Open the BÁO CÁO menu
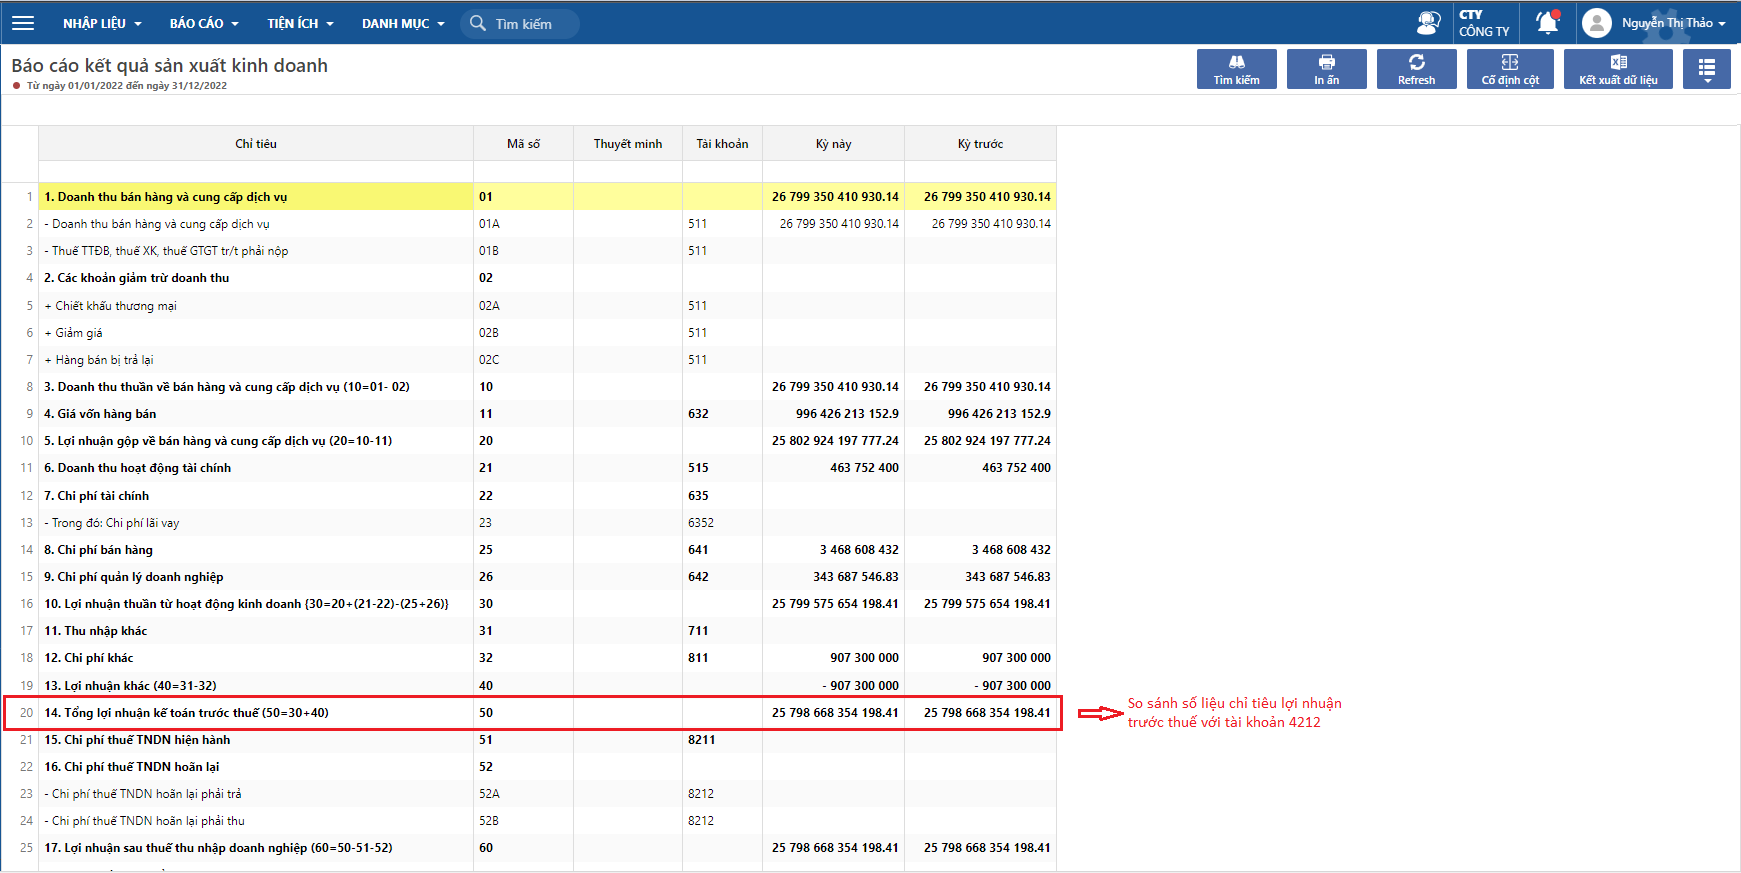Viewport: 1741px width, 873px height. coord(204,23)
